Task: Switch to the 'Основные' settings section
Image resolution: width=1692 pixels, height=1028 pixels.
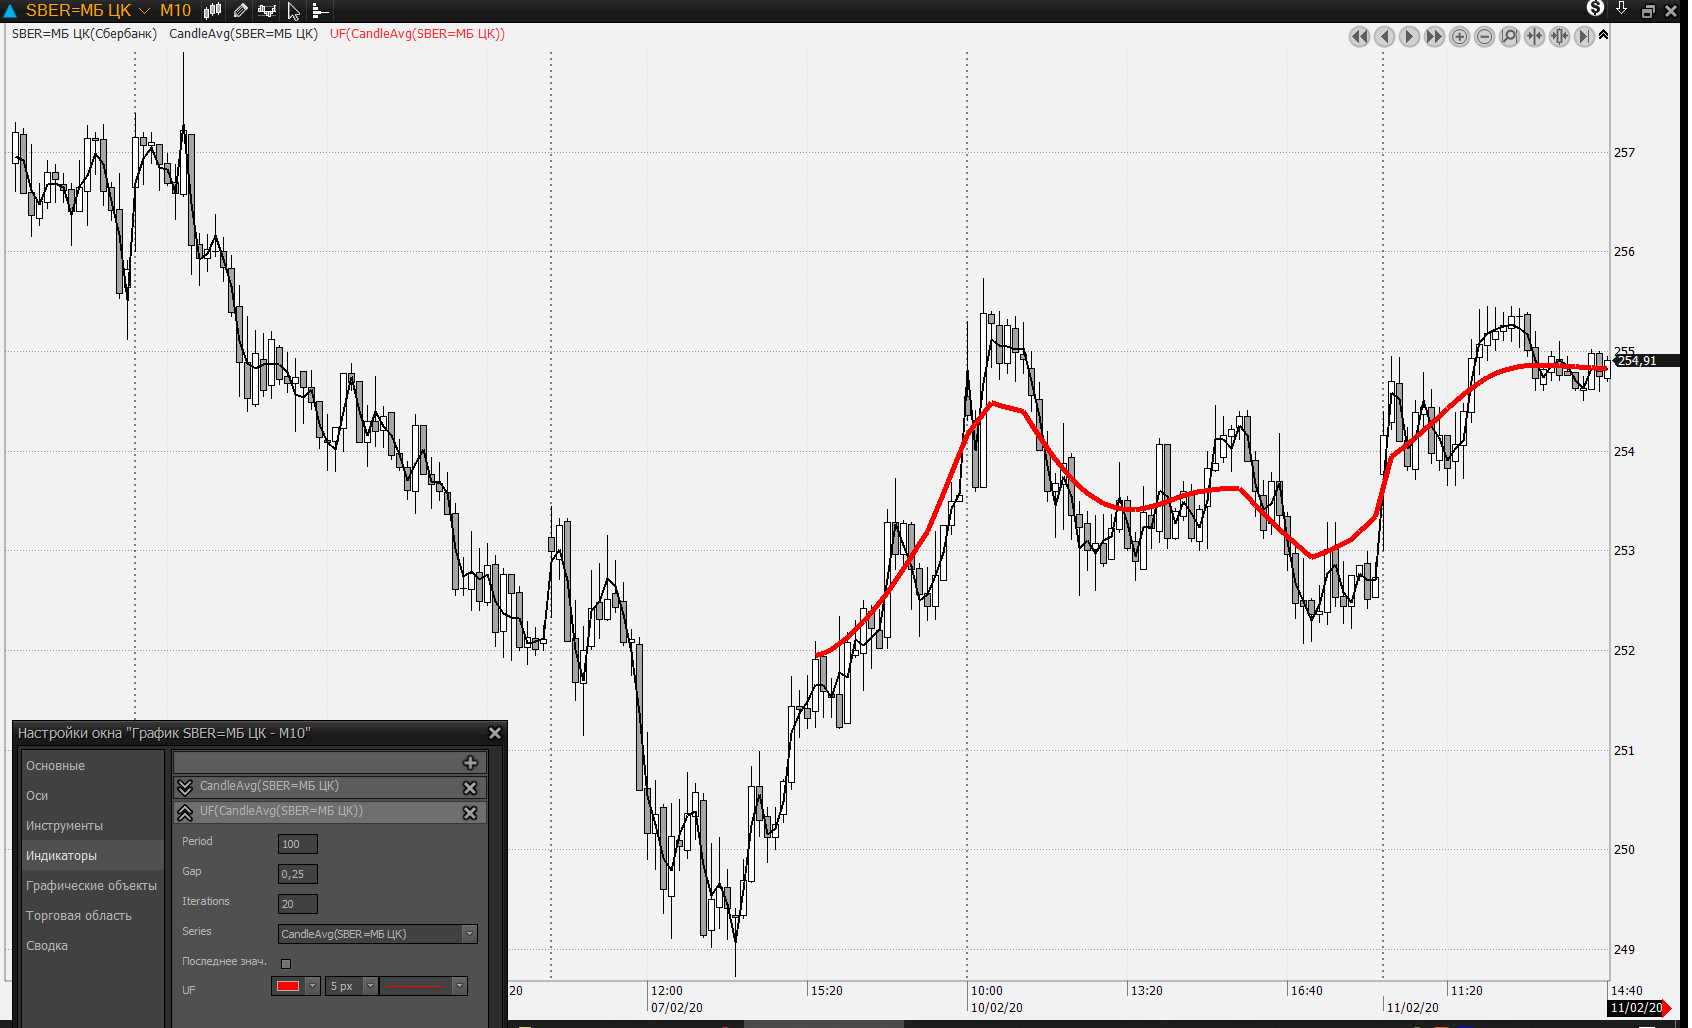Action: click(x=55, y=766)
